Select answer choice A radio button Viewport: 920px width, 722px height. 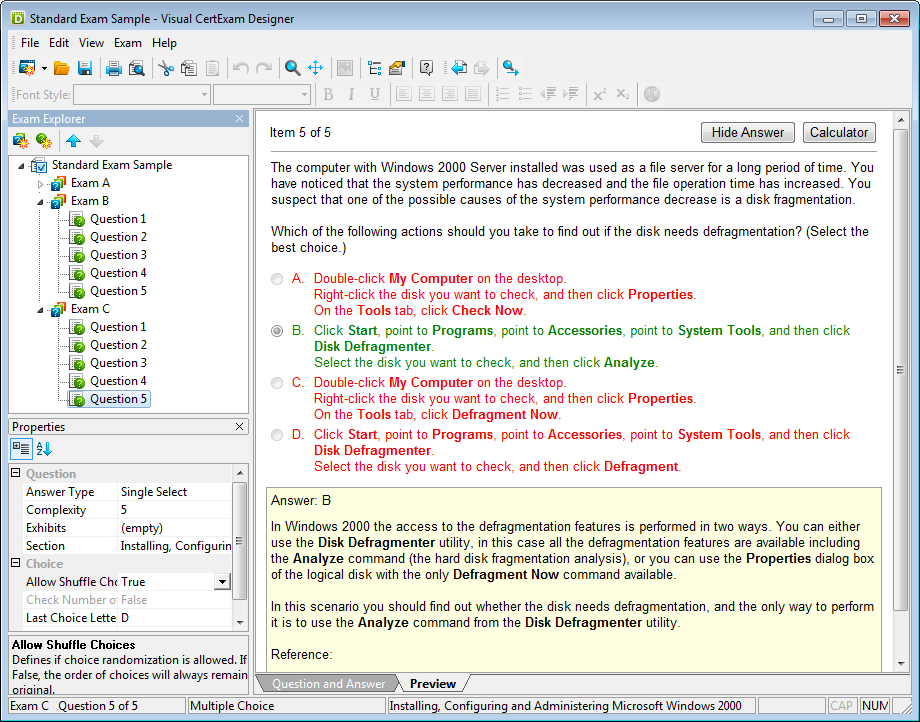[277, 279]
